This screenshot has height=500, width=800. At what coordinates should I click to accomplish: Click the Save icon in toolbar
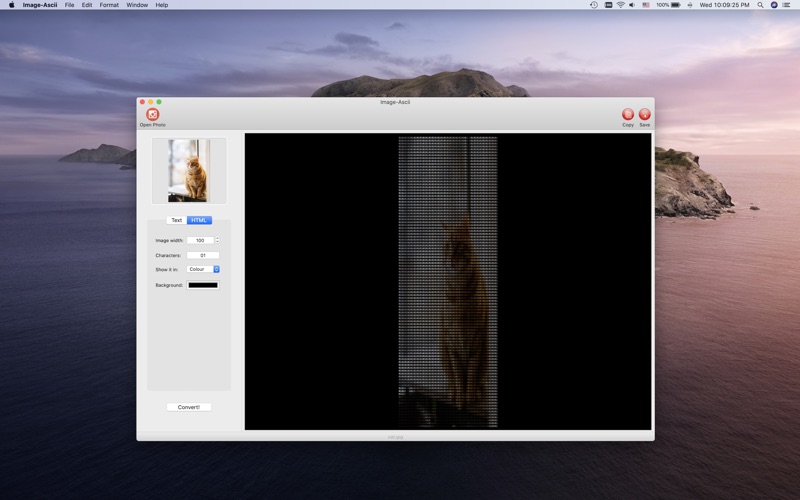644,115
